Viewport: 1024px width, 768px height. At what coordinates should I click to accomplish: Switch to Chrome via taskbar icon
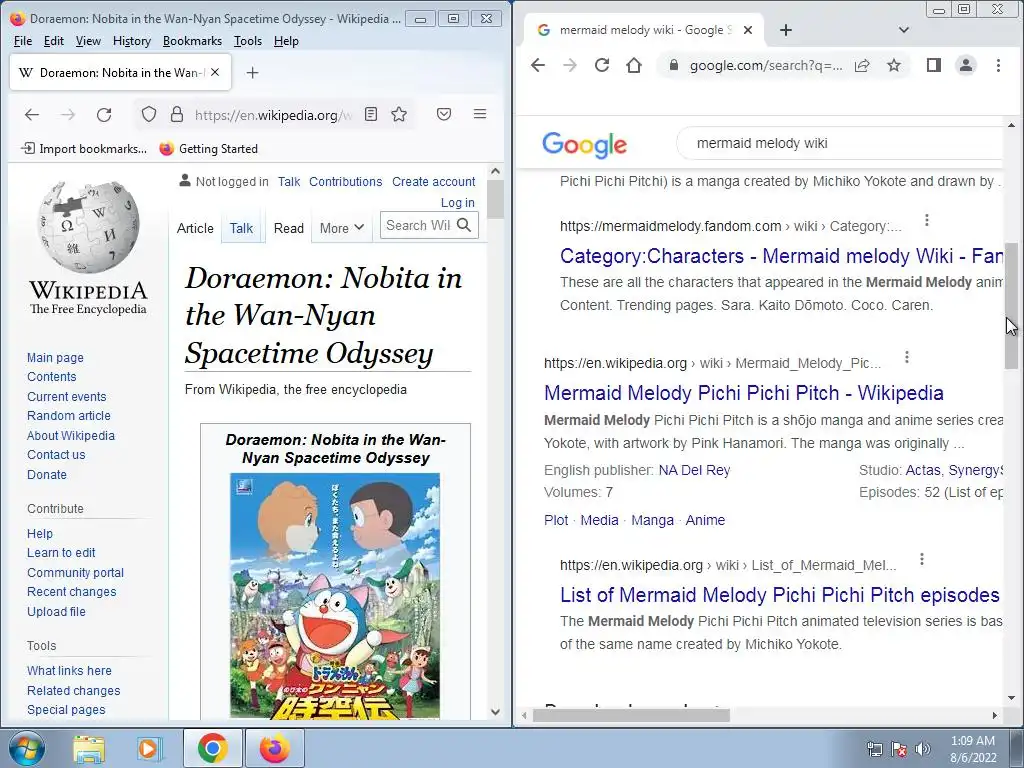[213, 748]
